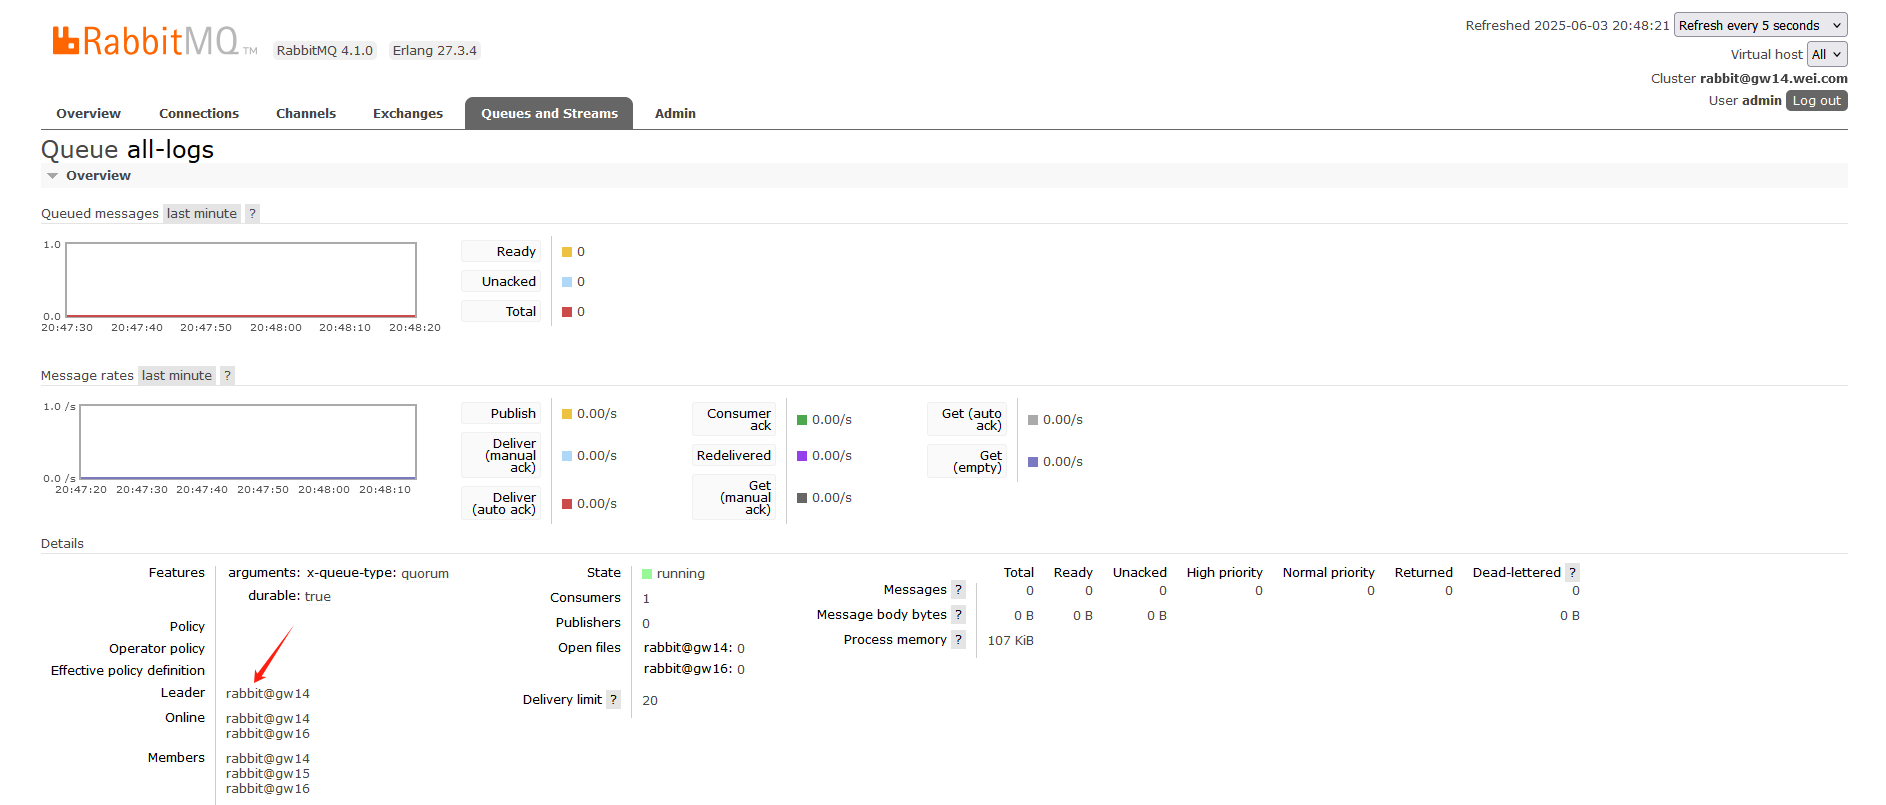Viewport: 1886px width, 805px height.
Task: Click the Get (manual ack) legend label
Action: [x=734, y=497]
